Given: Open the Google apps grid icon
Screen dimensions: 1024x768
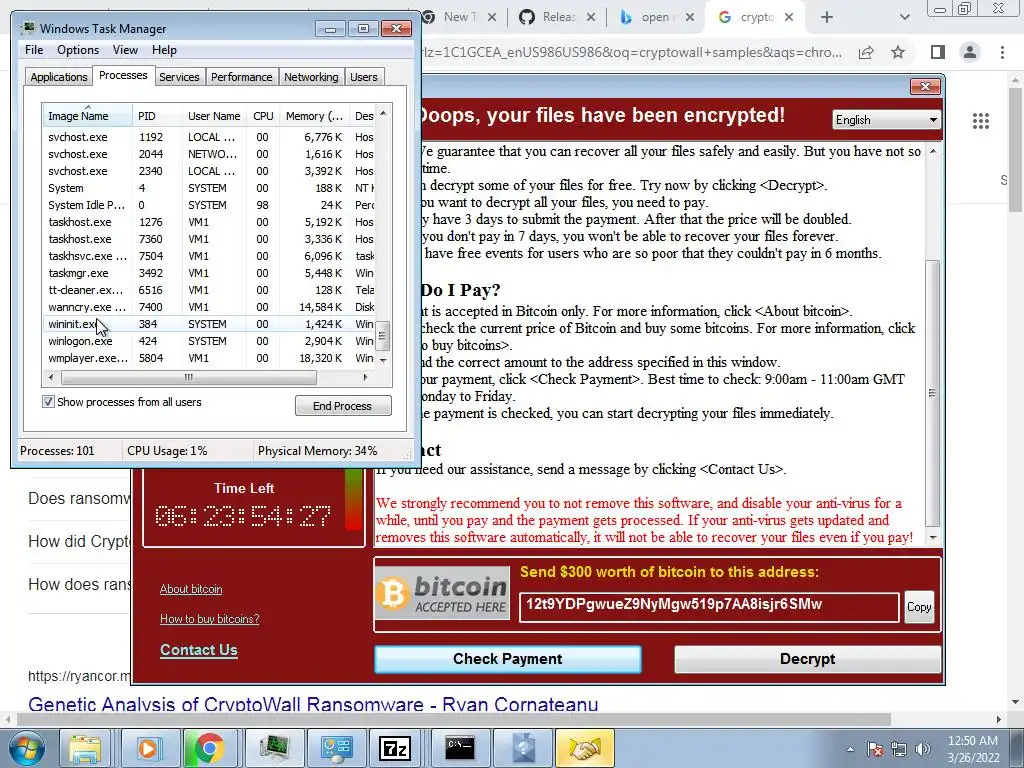Looking at the screenshot, I should pyautogui.click(x=981, y=121).
